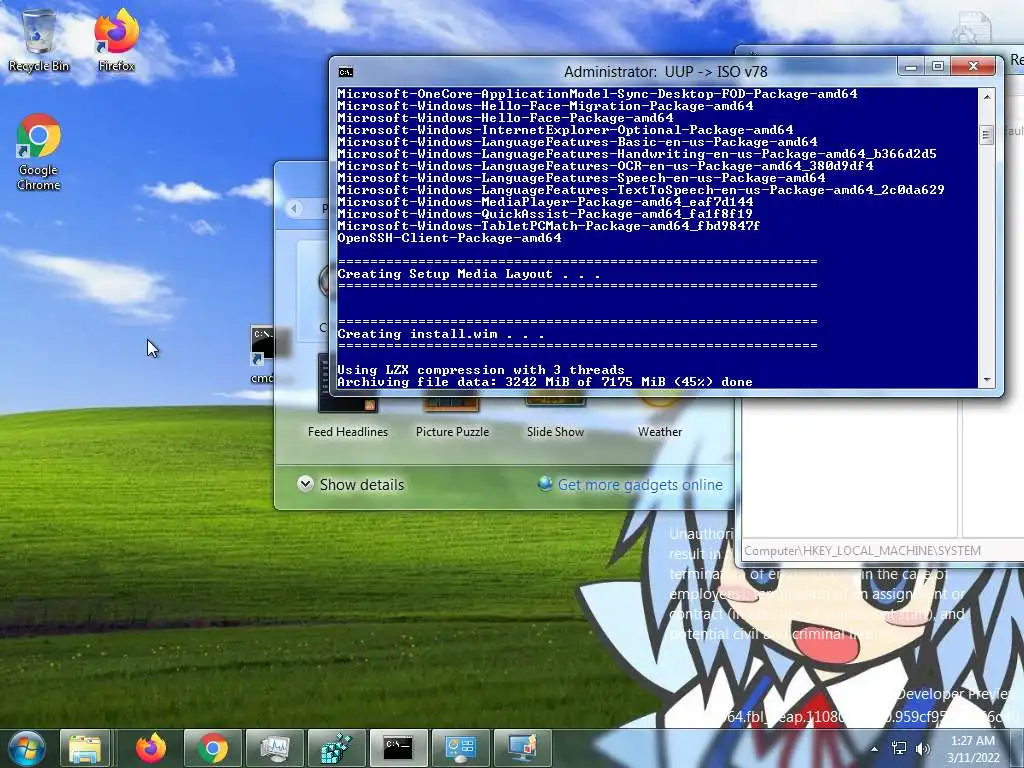Minimize the UUP -> ISO console window

pos(911,66)
